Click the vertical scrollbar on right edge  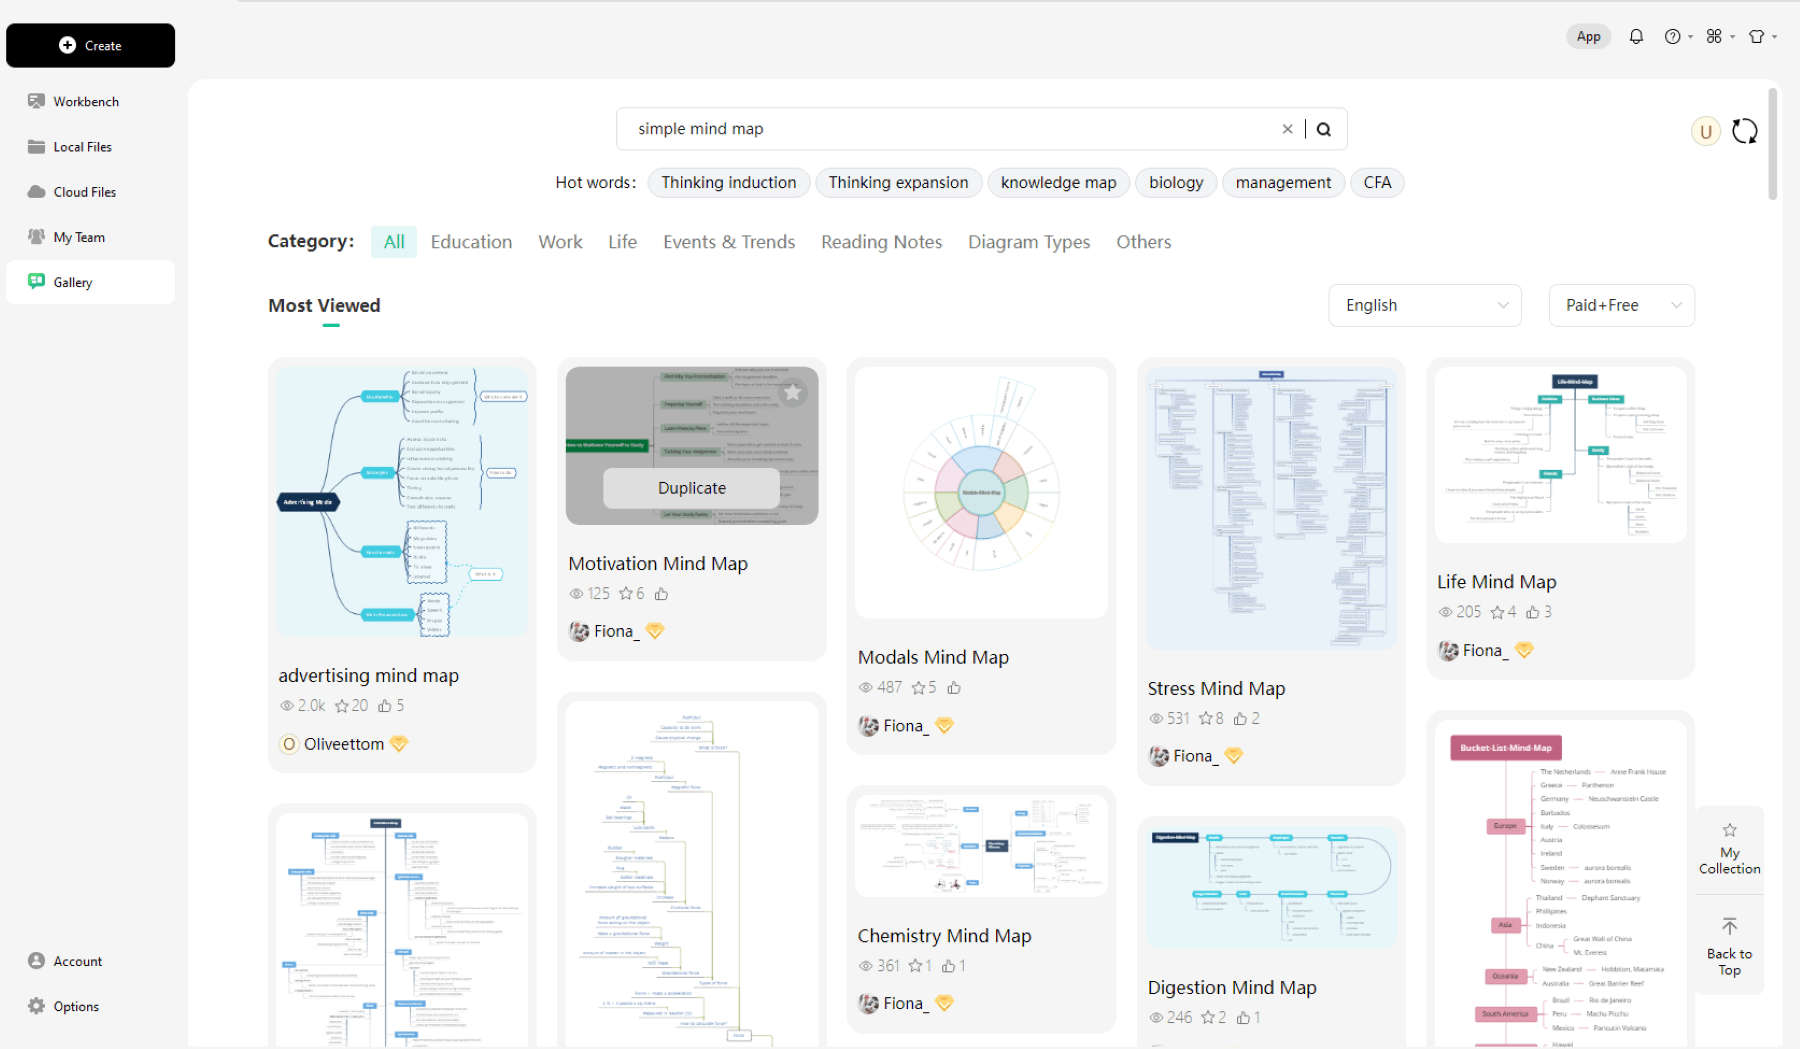(x=1773, y=143)
